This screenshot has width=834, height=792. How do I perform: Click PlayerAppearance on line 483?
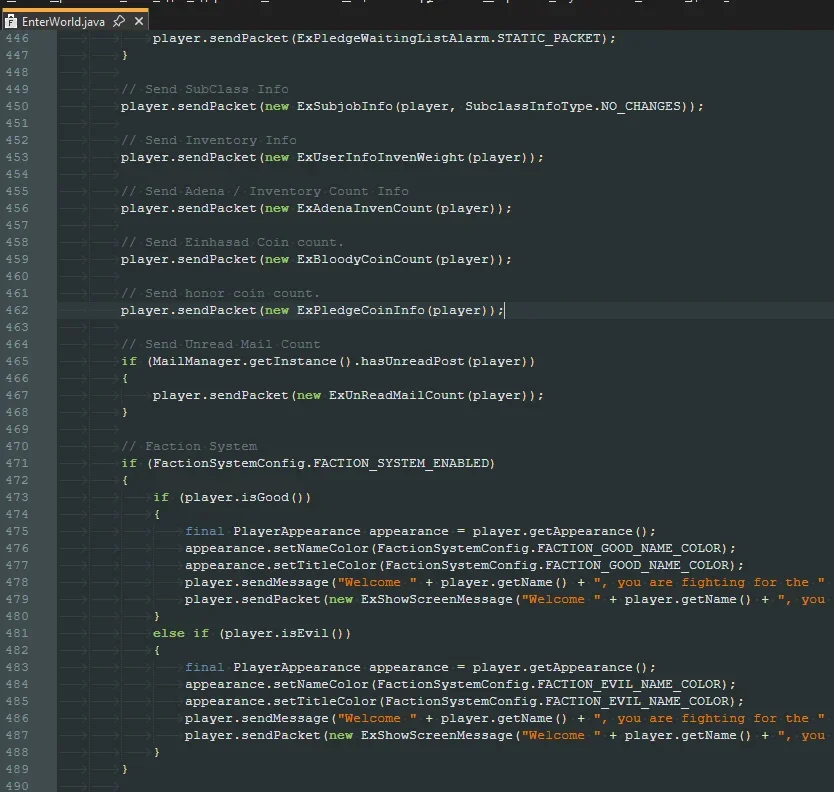pos(296,668)
